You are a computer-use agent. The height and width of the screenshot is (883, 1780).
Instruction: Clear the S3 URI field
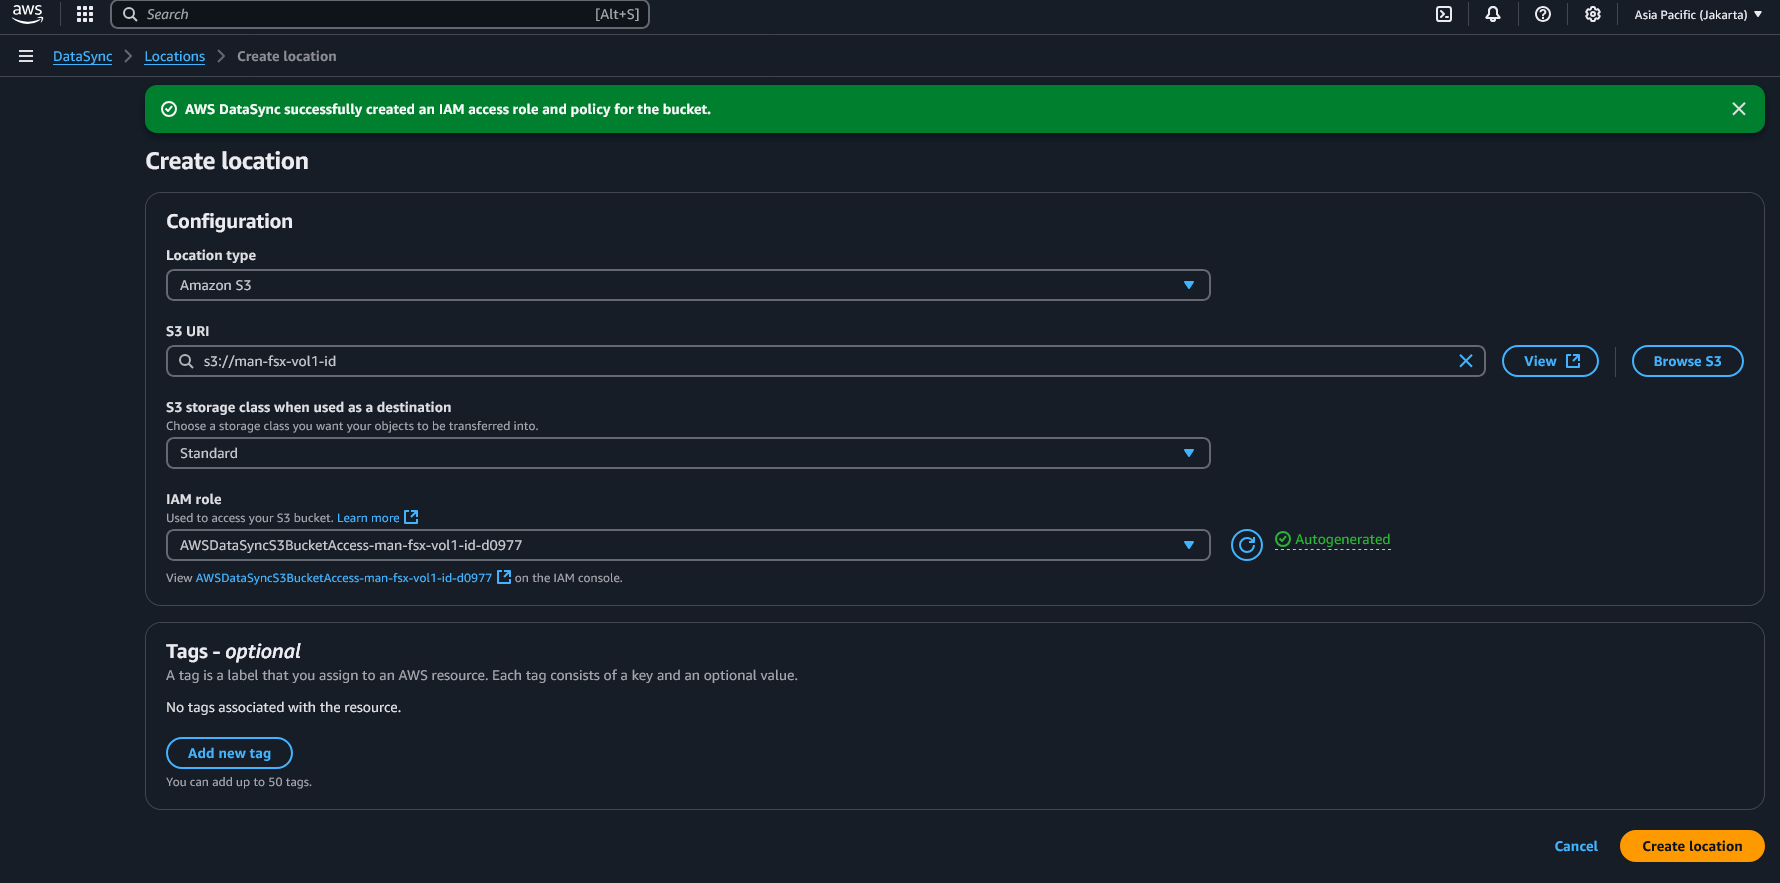click(1466, 361)
